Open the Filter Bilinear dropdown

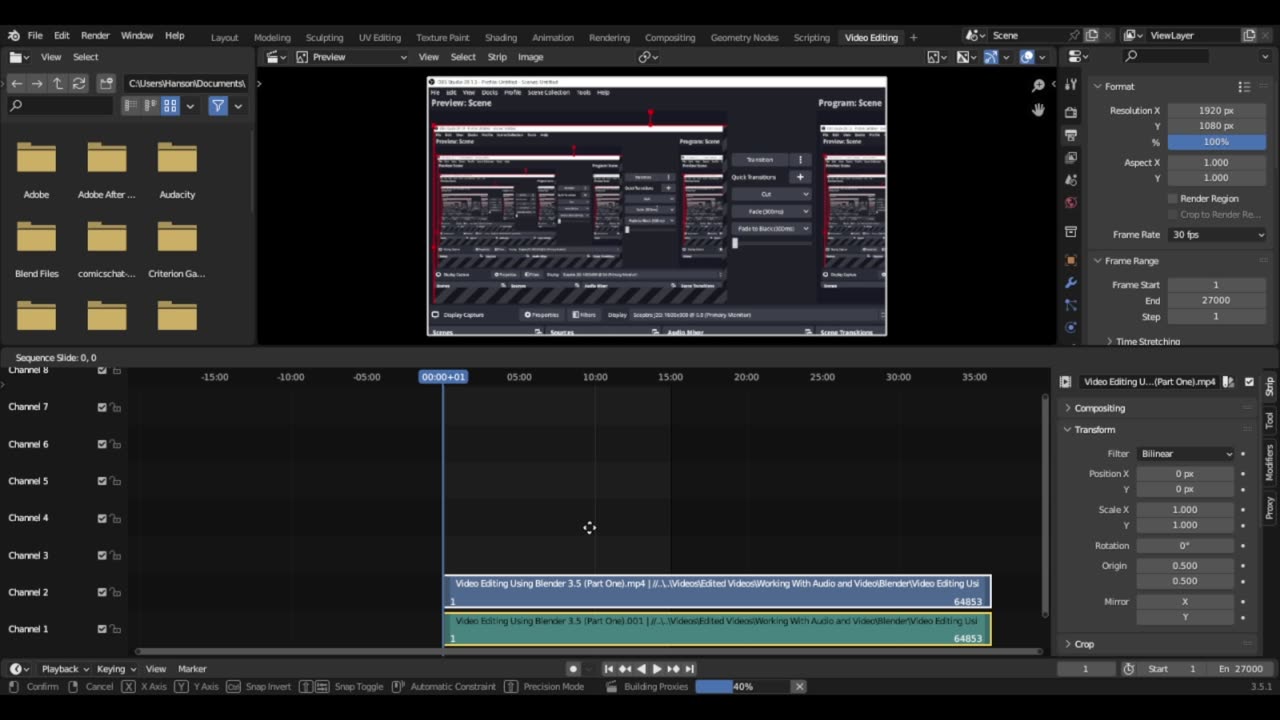(x=1185, y=453)
